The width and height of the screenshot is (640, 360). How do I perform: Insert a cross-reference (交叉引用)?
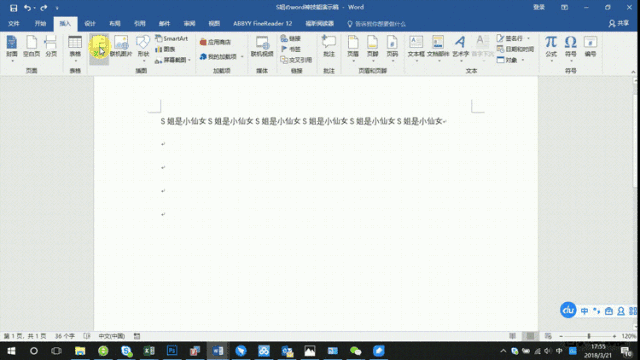[296, 60]
